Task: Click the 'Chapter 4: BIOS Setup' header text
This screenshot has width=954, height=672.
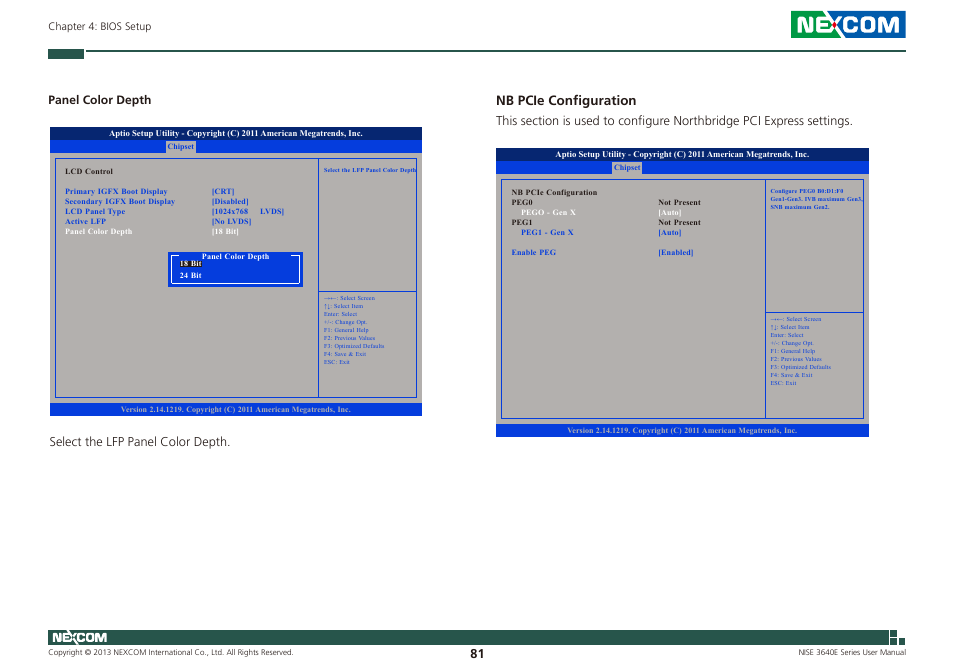Action: point(100,26)
